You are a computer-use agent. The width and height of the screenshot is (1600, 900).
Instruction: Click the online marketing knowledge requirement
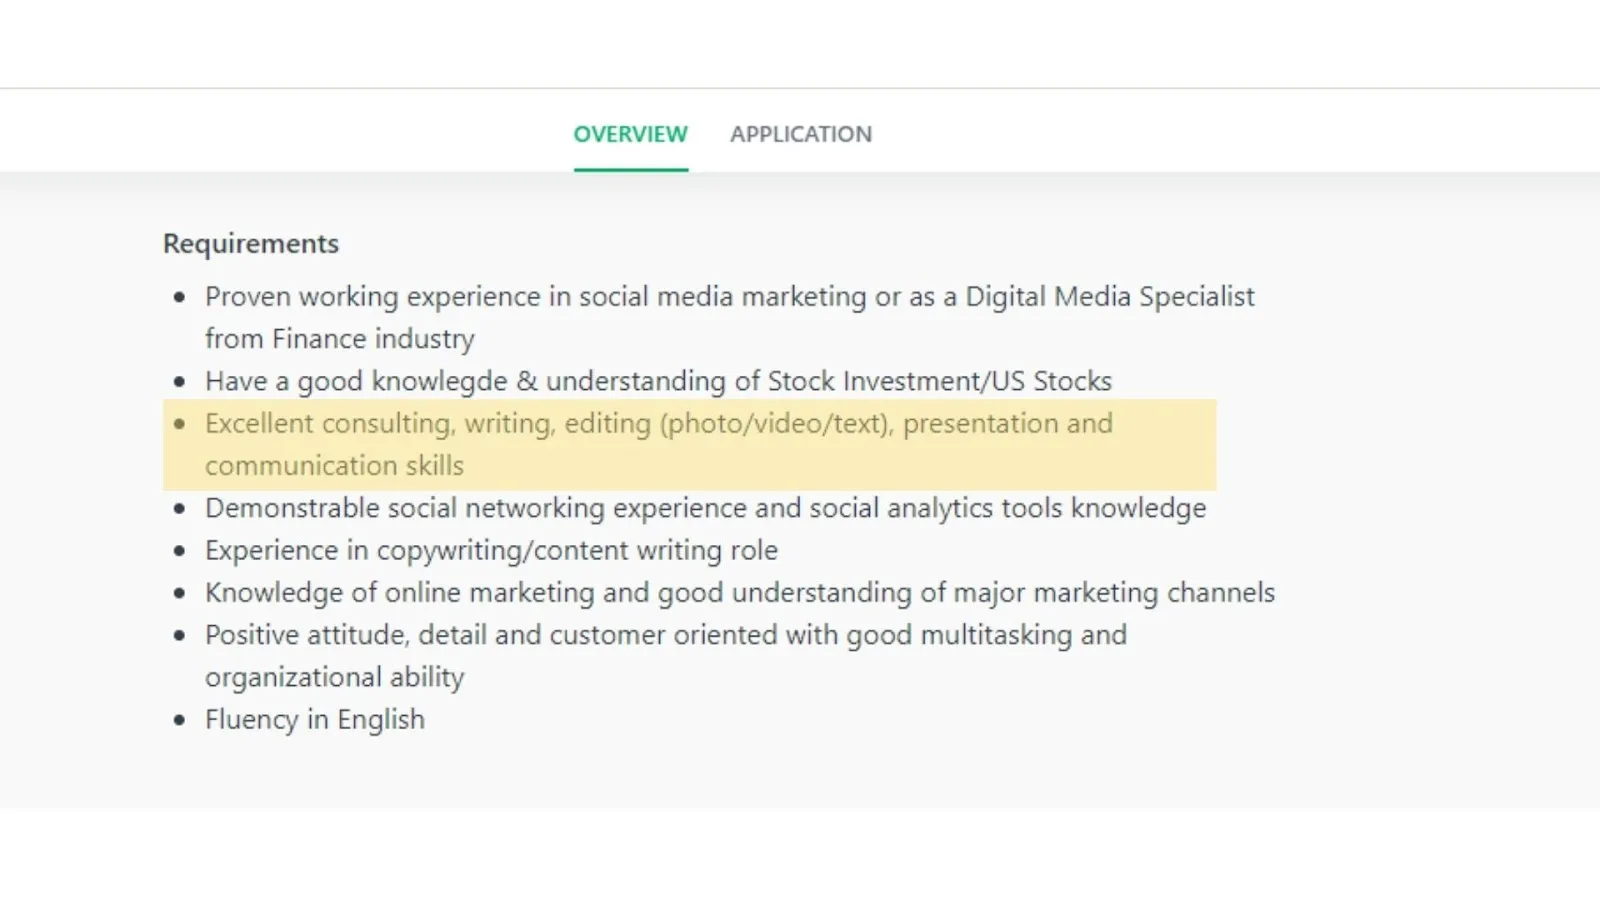(x=740, y=592)
